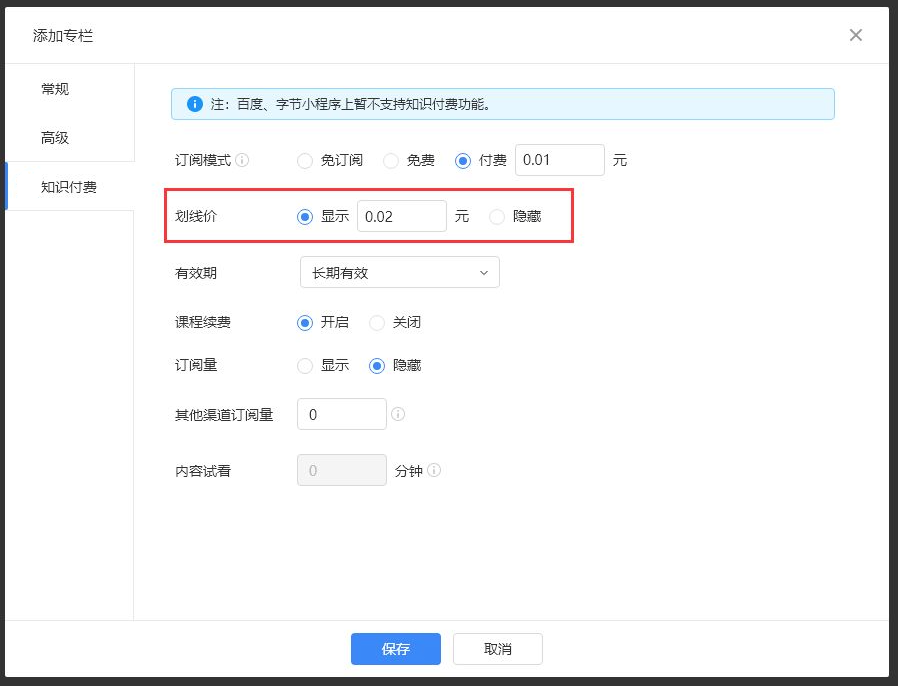The image size is (898, 686).
Task: Click the info icon after 分钟
Action: (x=434, y=470)
